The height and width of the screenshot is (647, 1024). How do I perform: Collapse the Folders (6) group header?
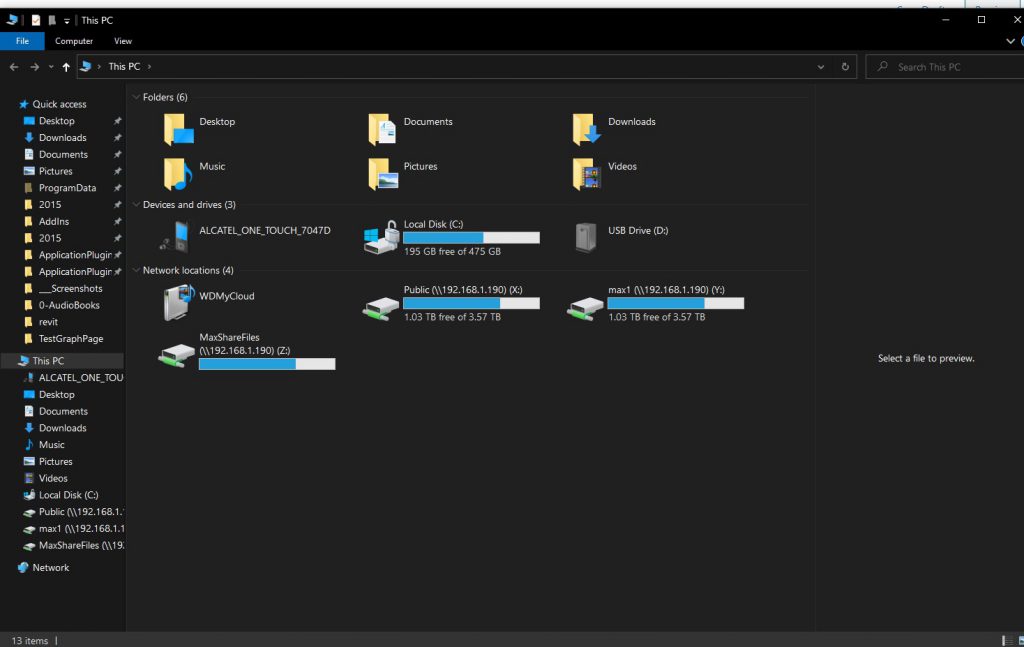(136, 97)
